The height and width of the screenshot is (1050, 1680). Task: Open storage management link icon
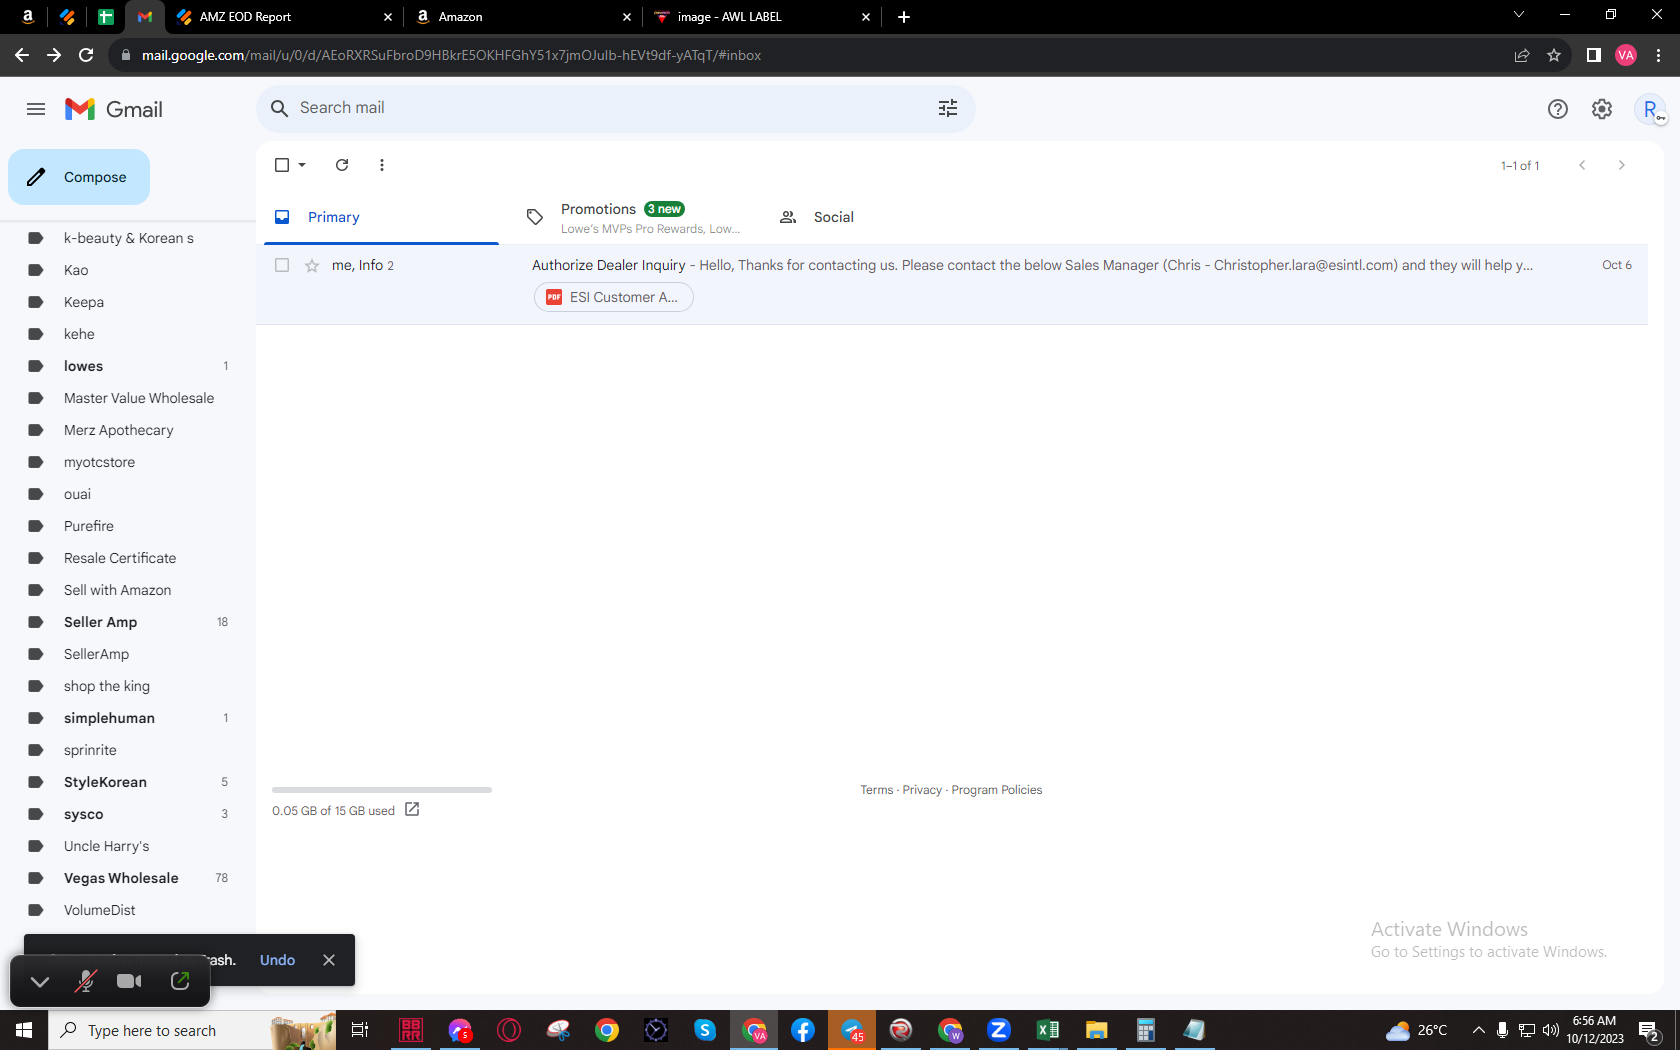pyautogui.click(x=412, y=810)
